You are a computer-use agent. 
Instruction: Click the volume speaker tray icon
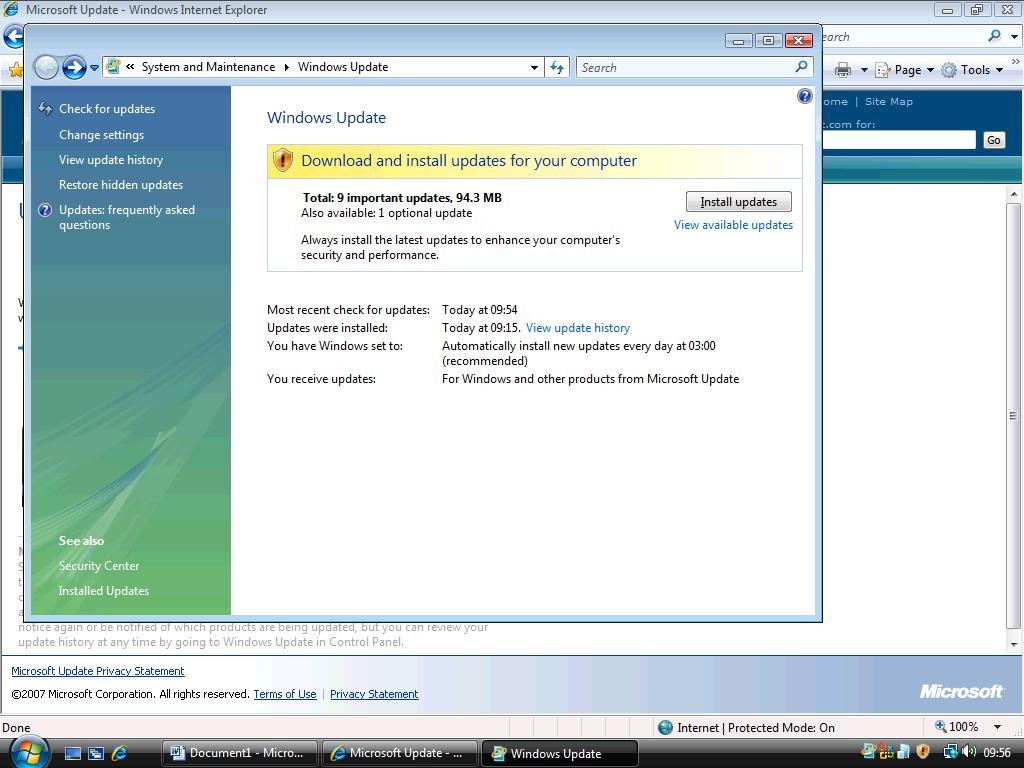(968, 752)
